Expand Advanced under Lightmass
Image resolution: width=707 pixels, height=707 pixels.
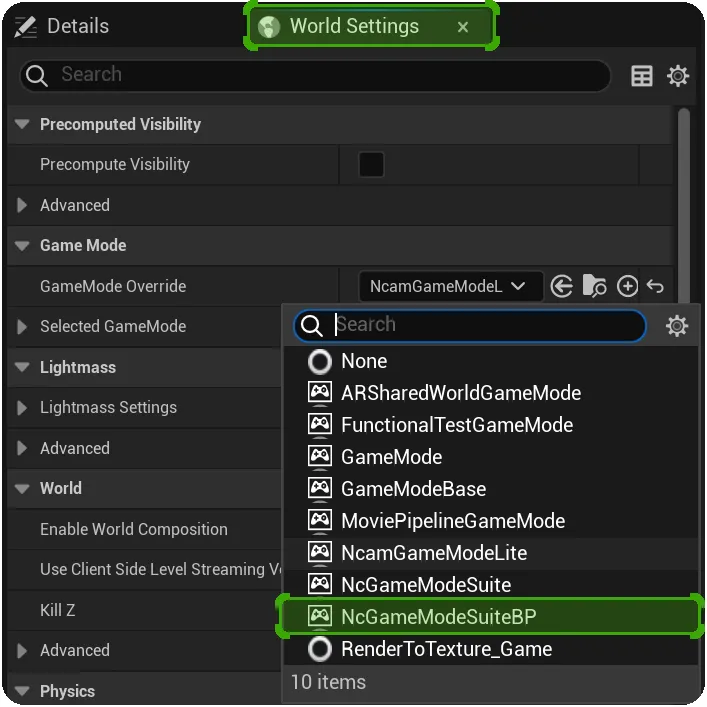tap(22, 448)
